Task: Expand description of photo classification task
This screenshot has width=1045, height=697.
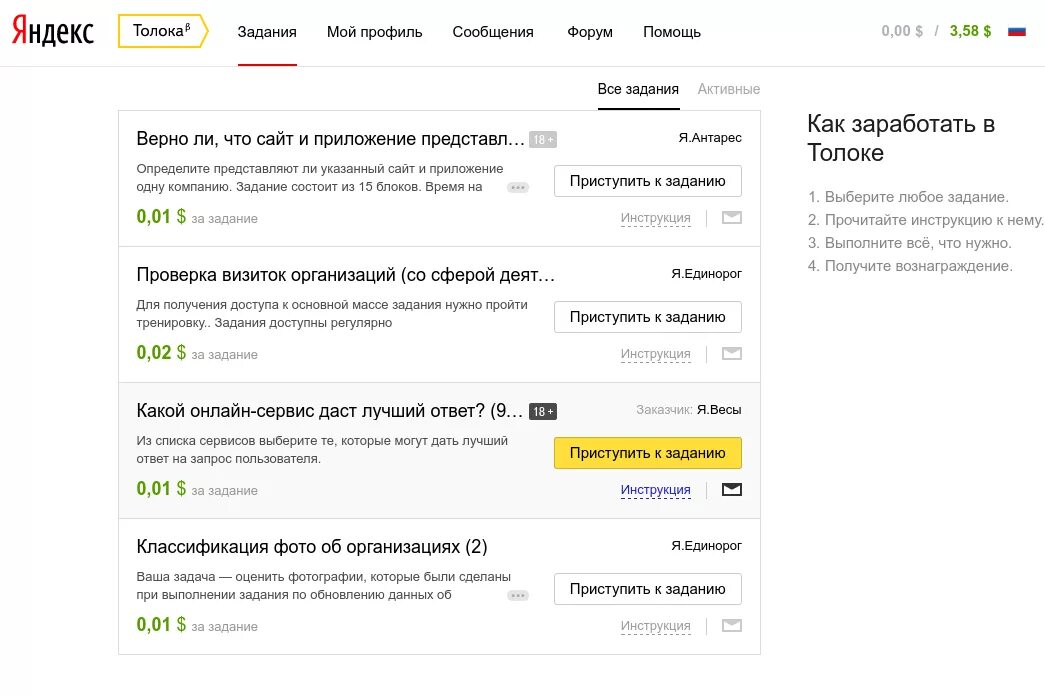Action: 517,595
